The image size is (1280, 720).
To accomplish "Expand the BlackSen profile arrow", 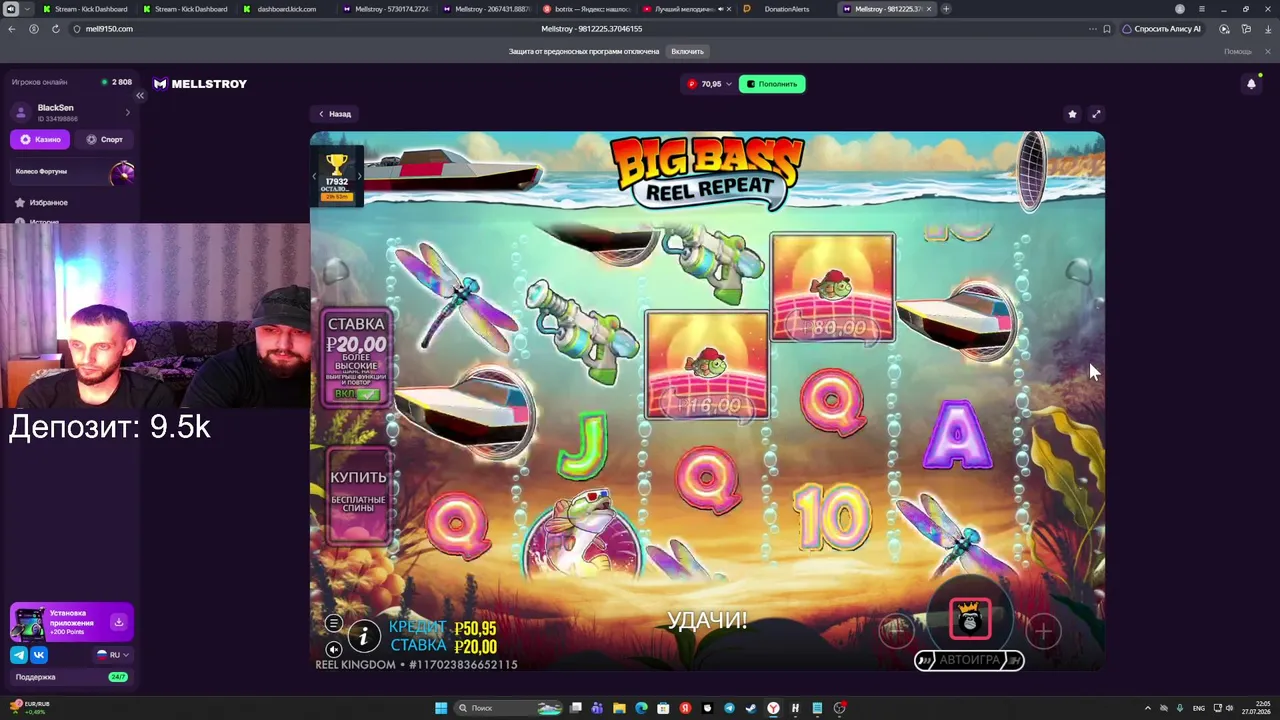I will tap(127, 112).
